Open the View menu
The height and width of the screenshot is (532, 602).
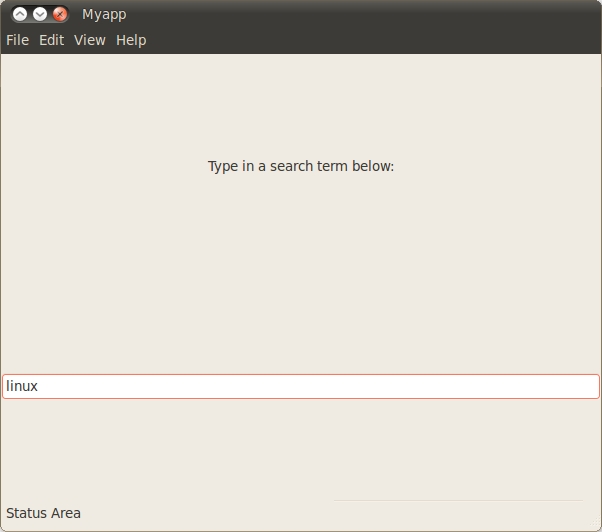pyautogui.click(x=89, y=40)
